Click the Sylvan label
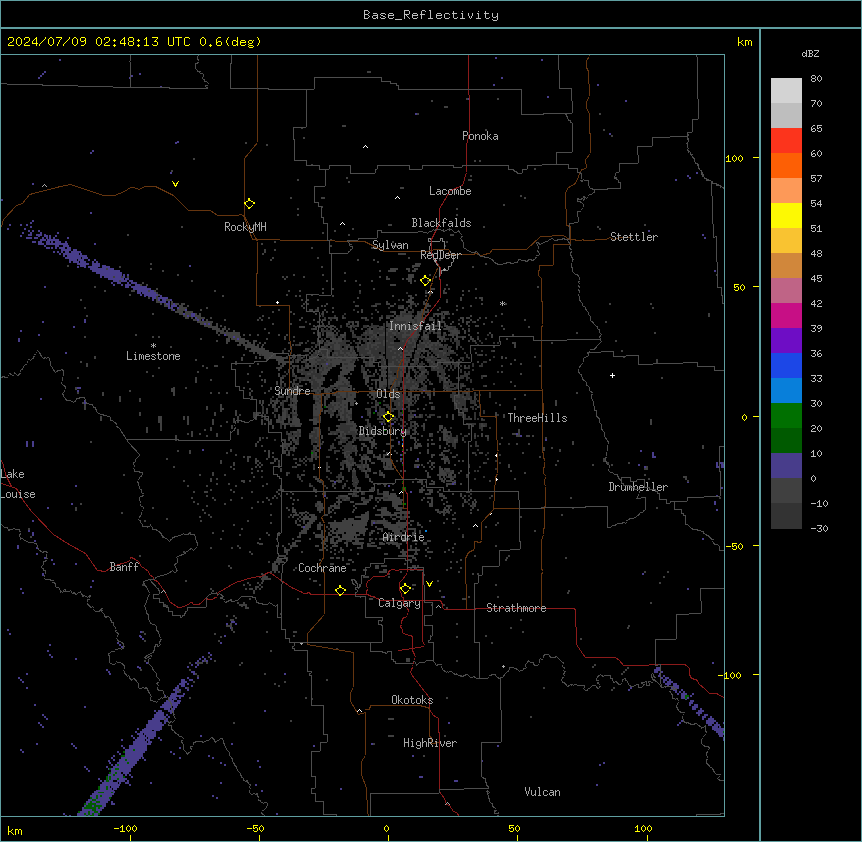862x842 pixels. (x=390, y=245)
